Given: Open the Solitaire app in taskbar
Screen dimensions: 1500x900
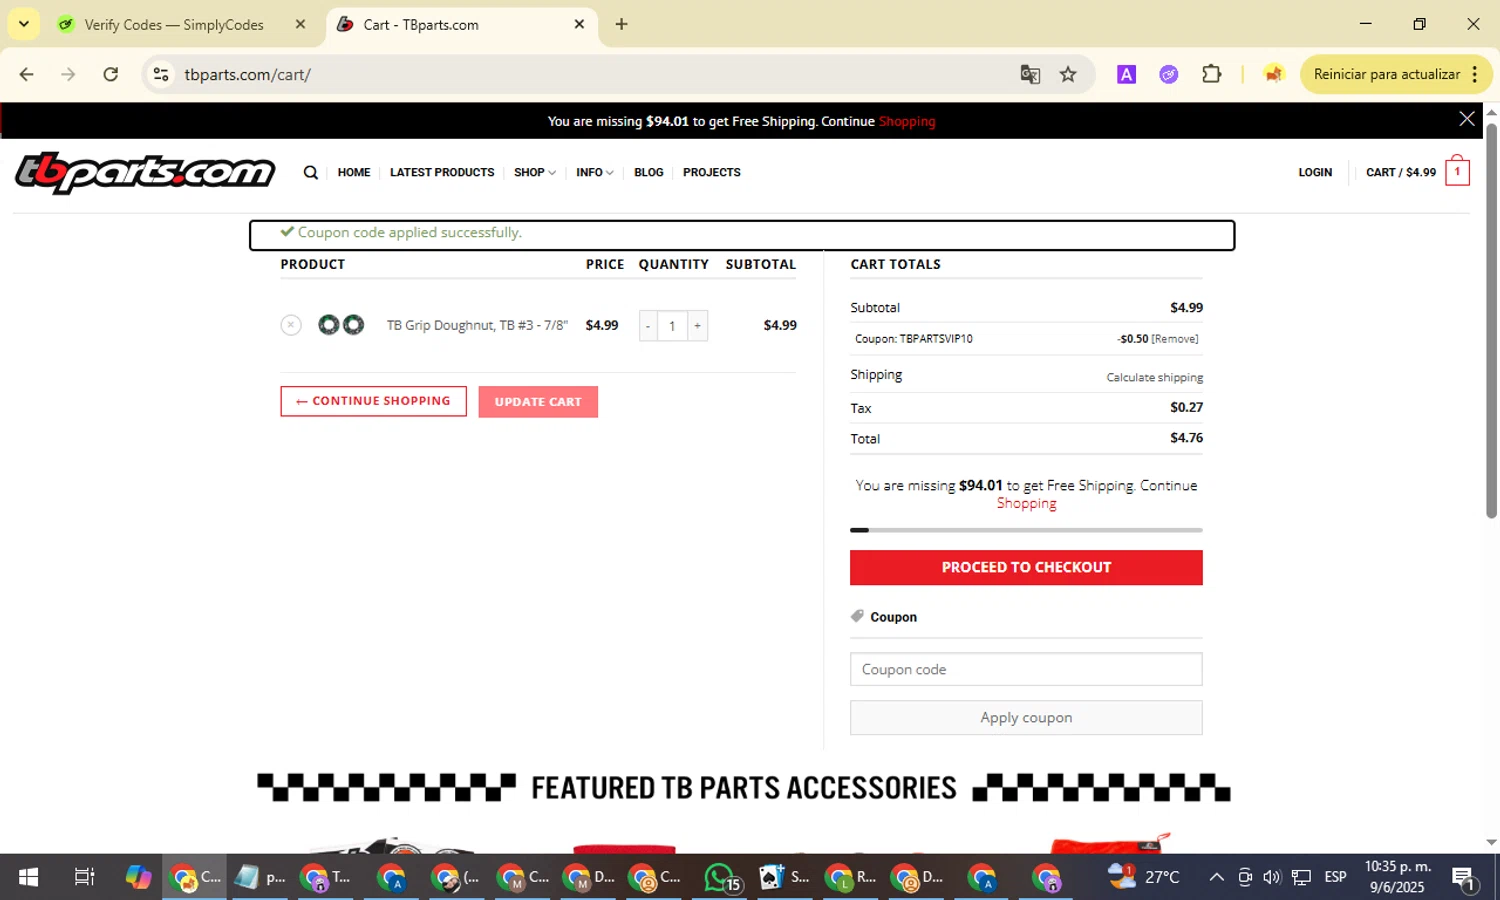Looking at the screenshot, I should point(785,877).
